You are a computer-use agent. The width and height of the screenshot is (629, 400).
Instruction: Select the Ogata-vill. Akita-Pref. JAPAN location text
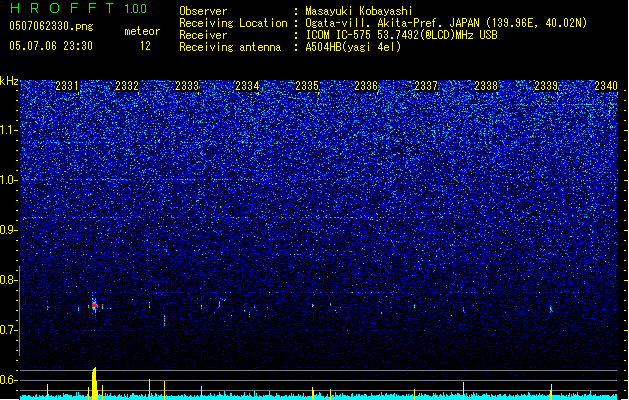[446, 23]
